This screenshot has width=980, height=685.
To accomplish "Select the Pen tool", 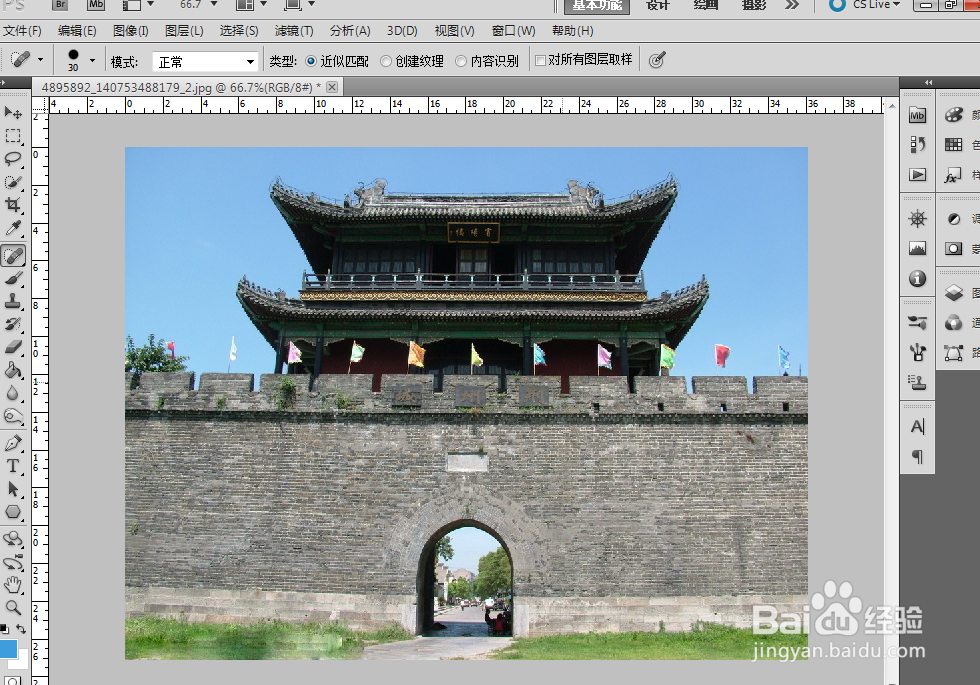I will (x=13, y=444).
